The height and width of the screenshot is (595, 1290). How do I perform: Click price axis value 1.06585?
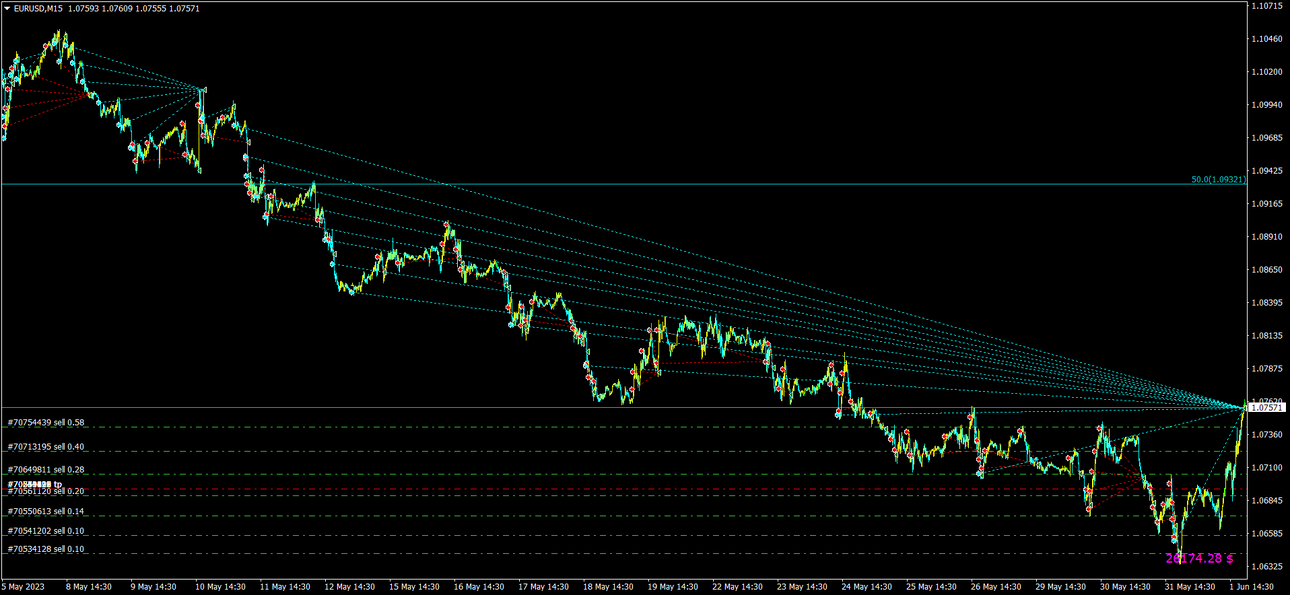point(1268,534)
